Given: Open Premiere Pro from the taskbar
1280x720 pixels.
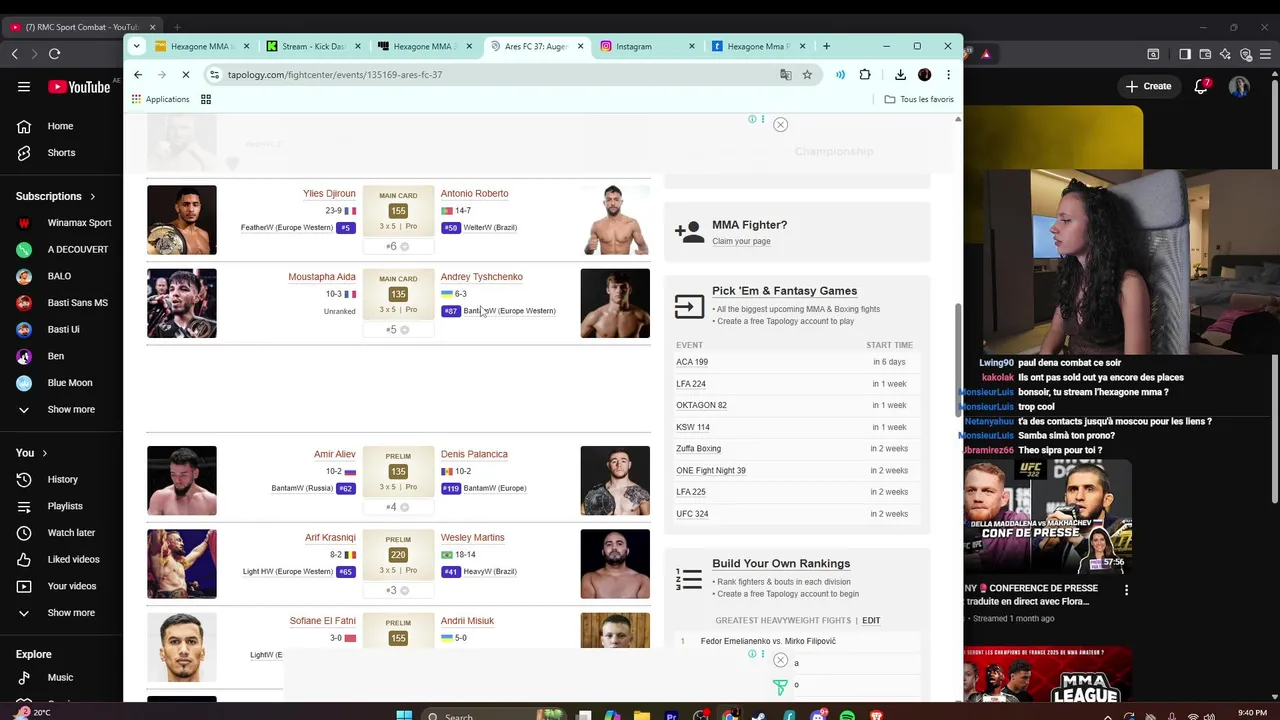Looking at the screenshot, I should click(672, 716).
